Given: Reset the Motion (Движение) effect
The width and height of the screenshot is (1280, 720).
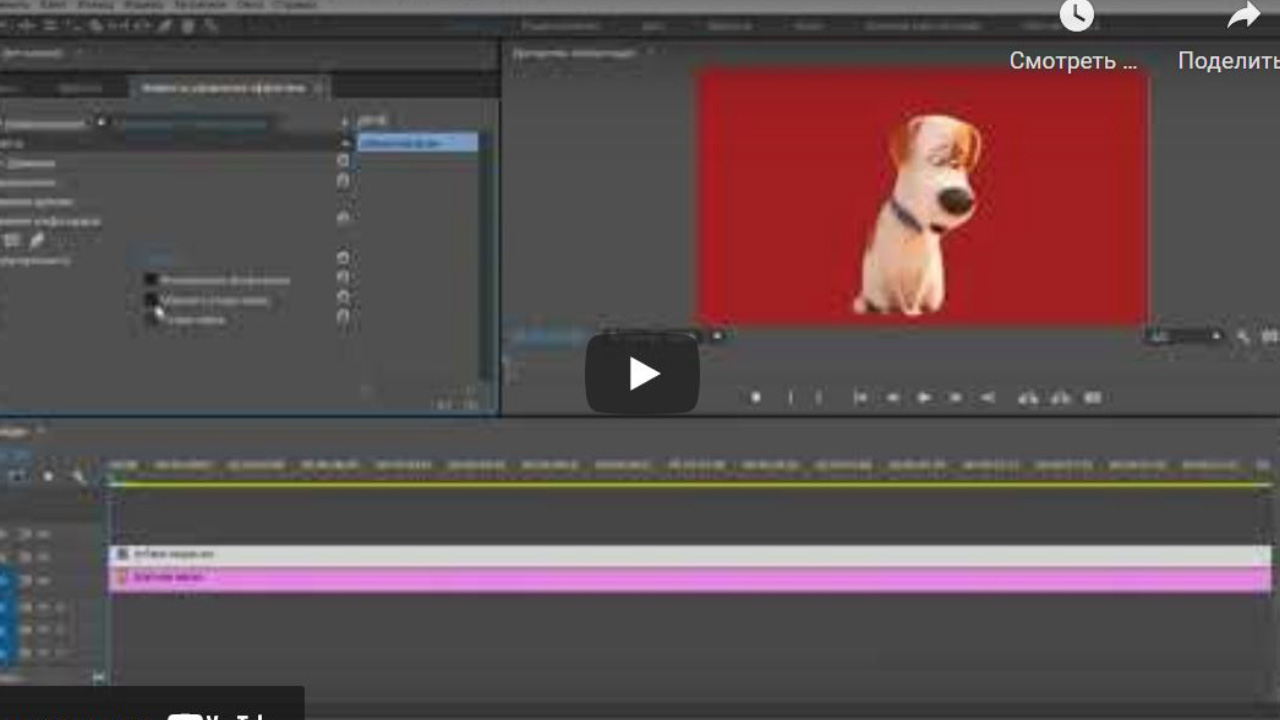Looking at the screenshot, I should [343, 161].
